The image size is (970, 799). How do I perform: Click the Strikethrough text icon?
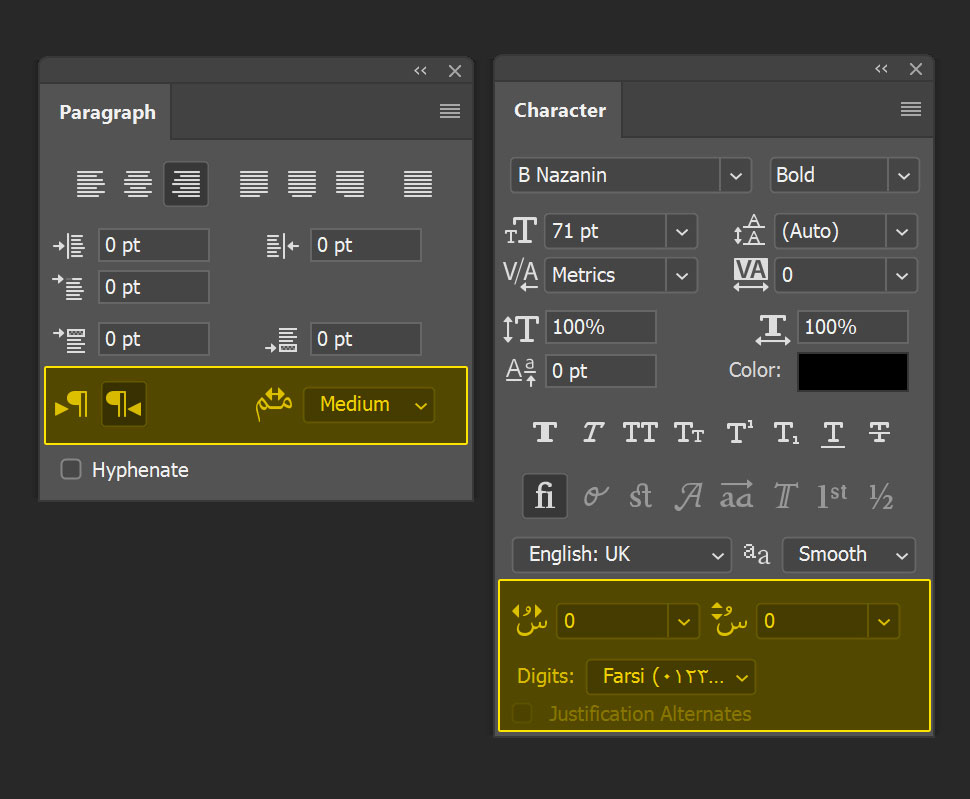pyautogui.click(x=880, y=432)
